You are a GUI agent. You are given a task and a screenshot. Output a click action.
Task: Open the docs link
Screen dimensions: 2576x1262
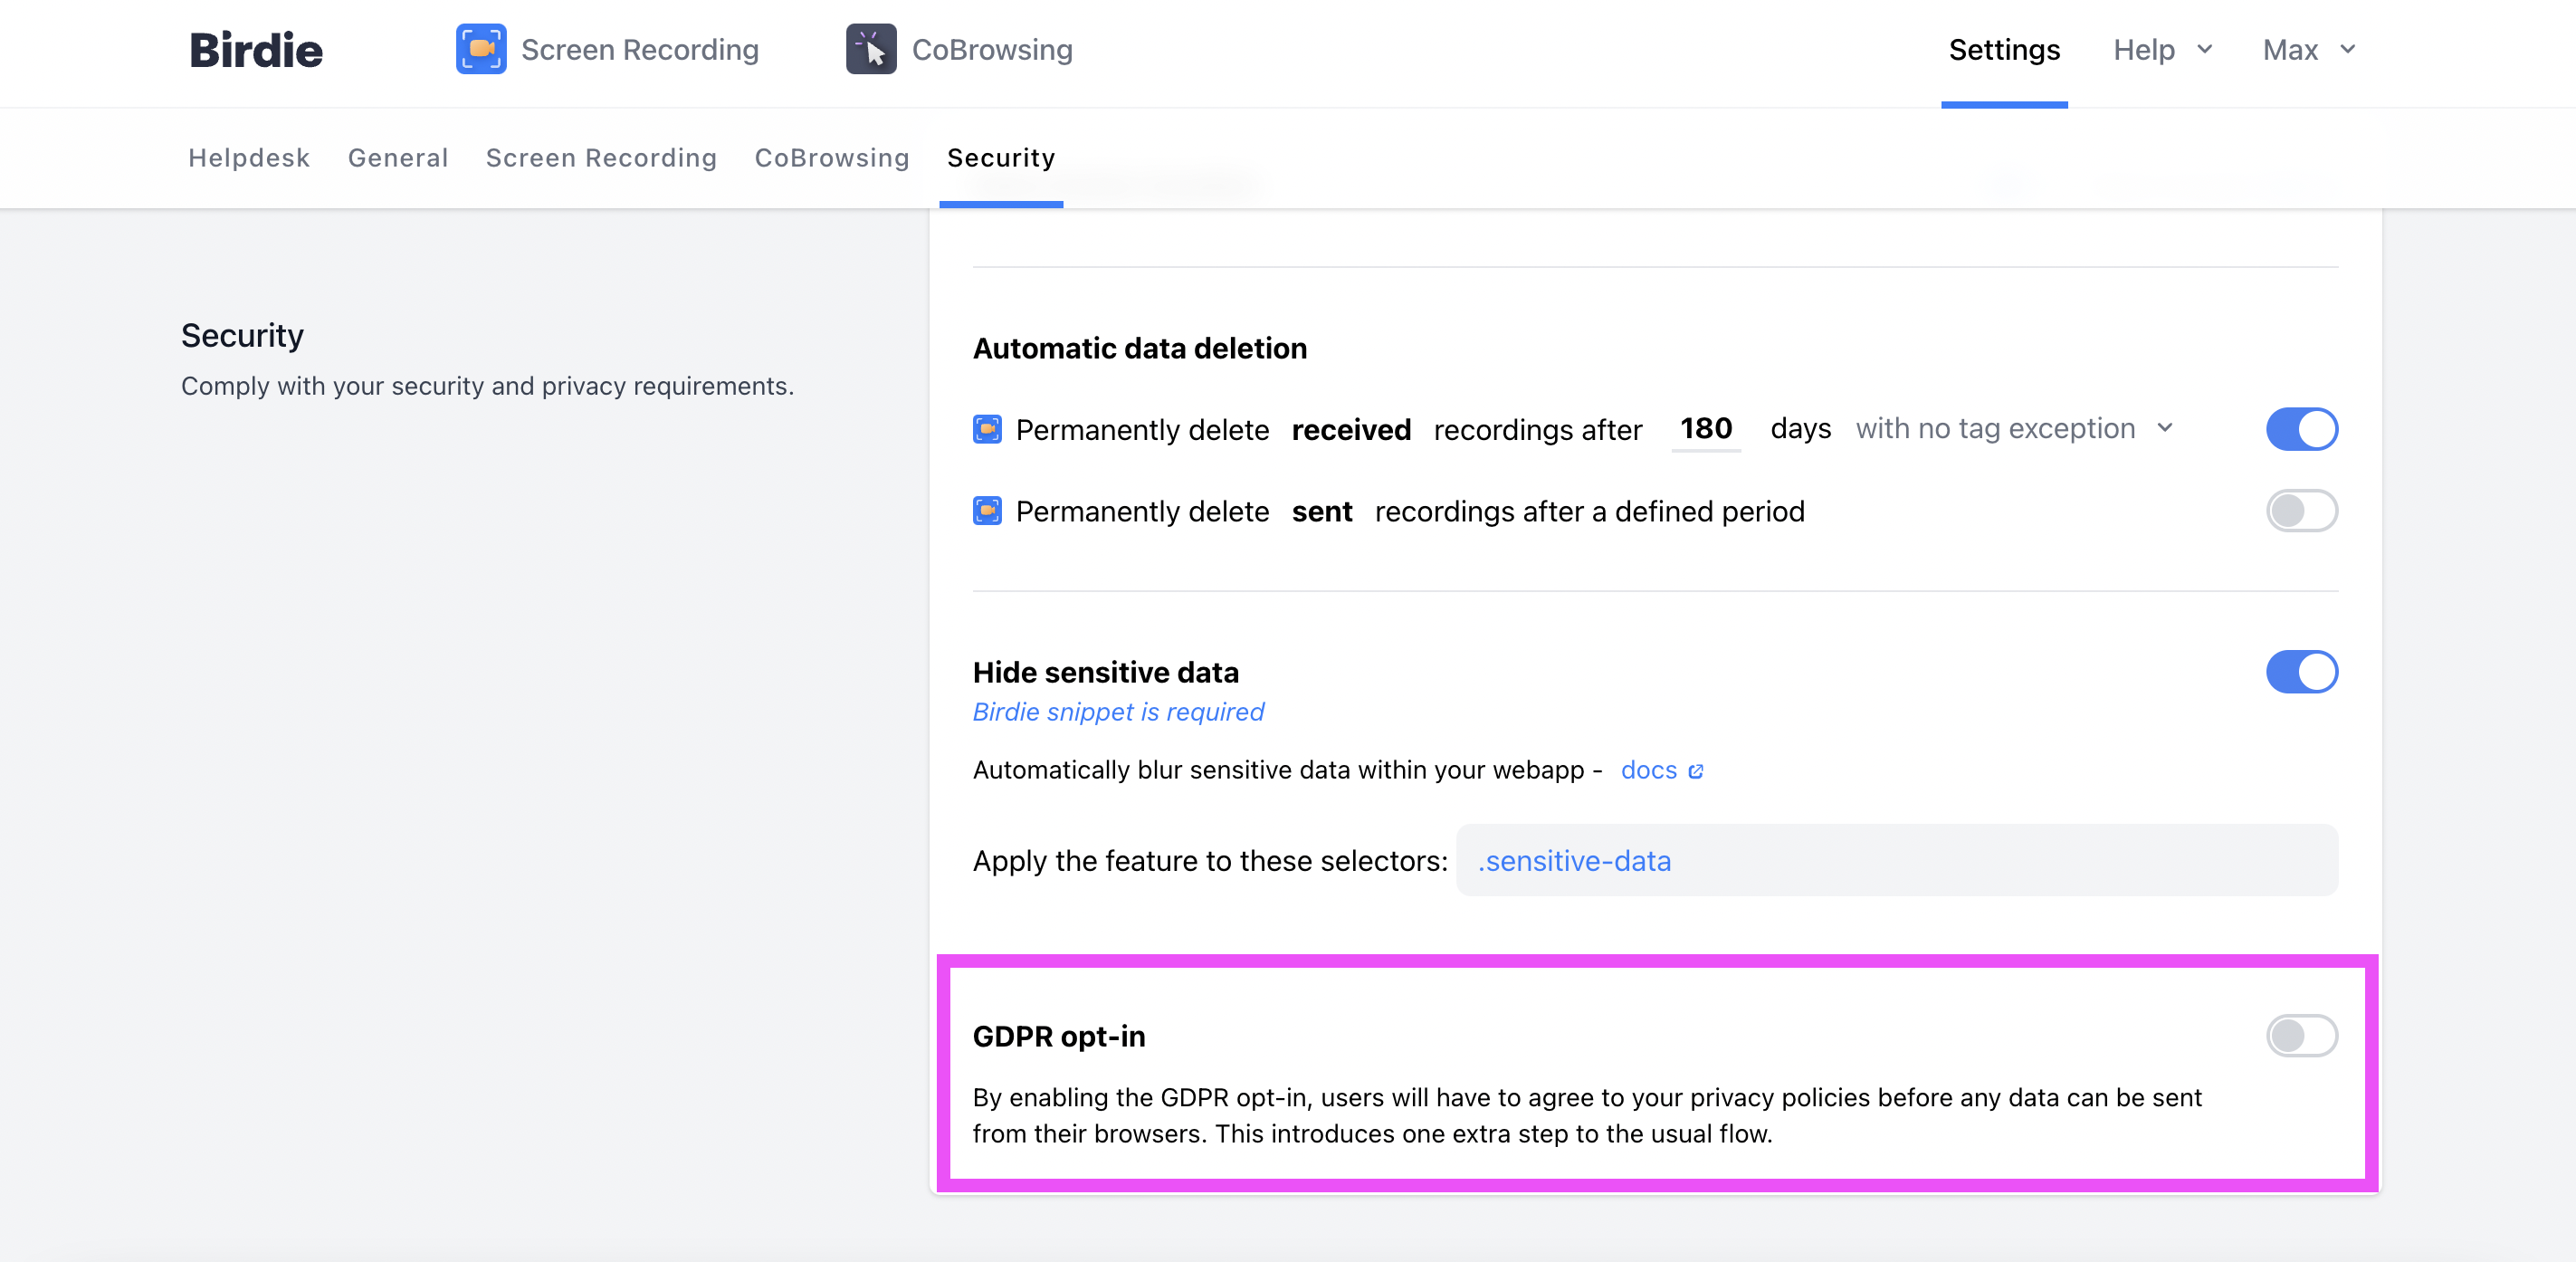pos(1648,770)
